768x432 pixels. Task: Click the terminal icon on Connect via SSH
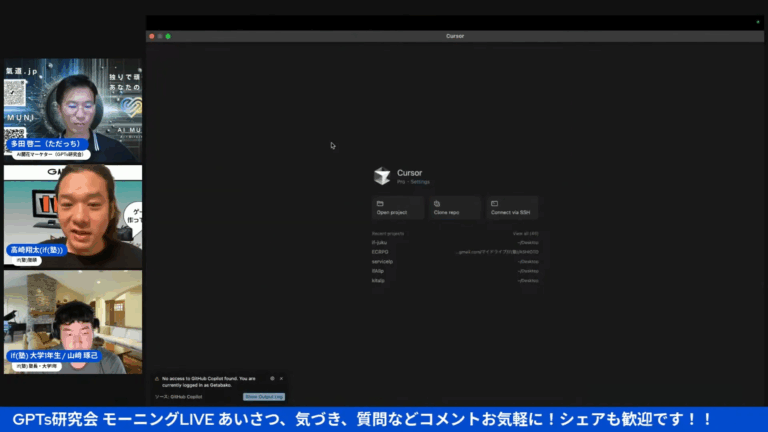(x=494, y=204)
